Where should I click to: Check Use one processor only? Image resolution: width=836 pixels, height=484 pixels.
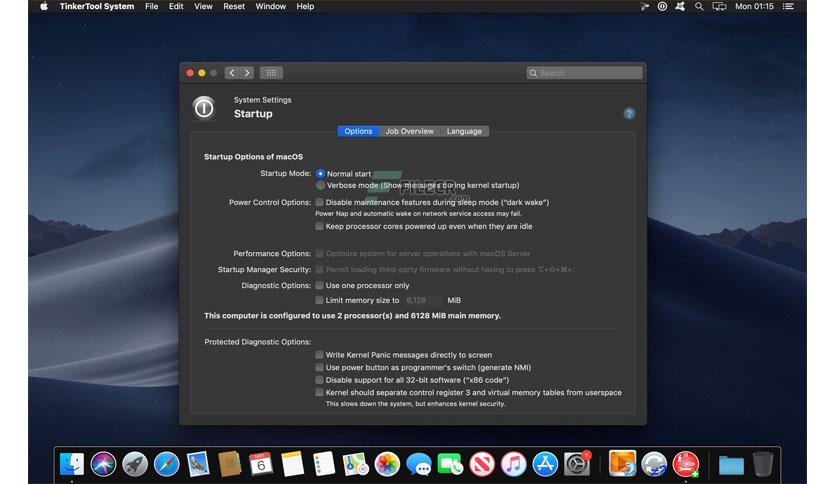coord(319,285)
